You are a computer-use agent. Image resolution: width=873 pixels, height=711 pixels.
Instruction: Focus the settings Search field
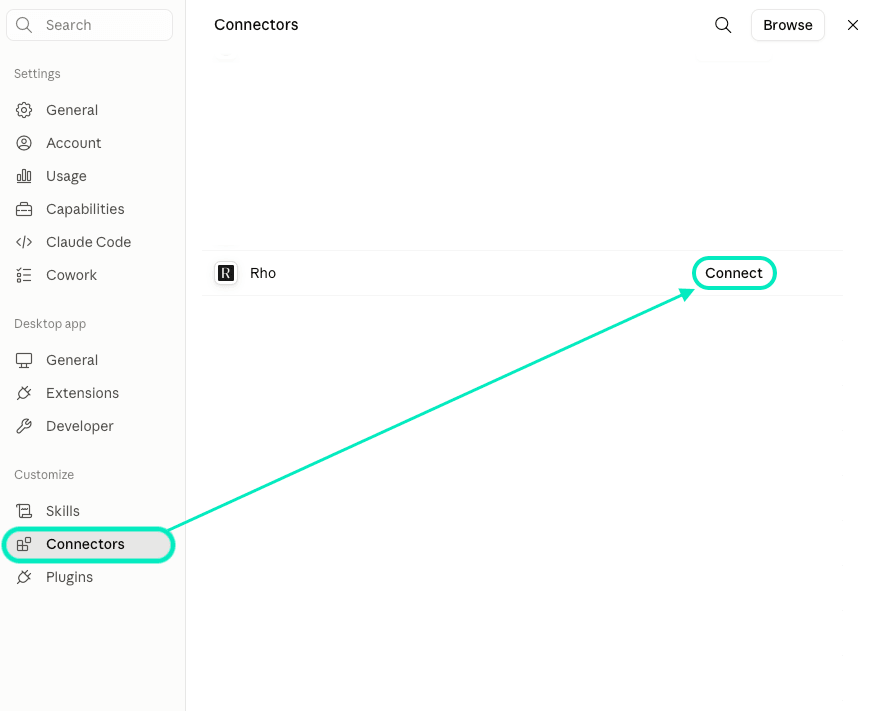pos(90,25)
